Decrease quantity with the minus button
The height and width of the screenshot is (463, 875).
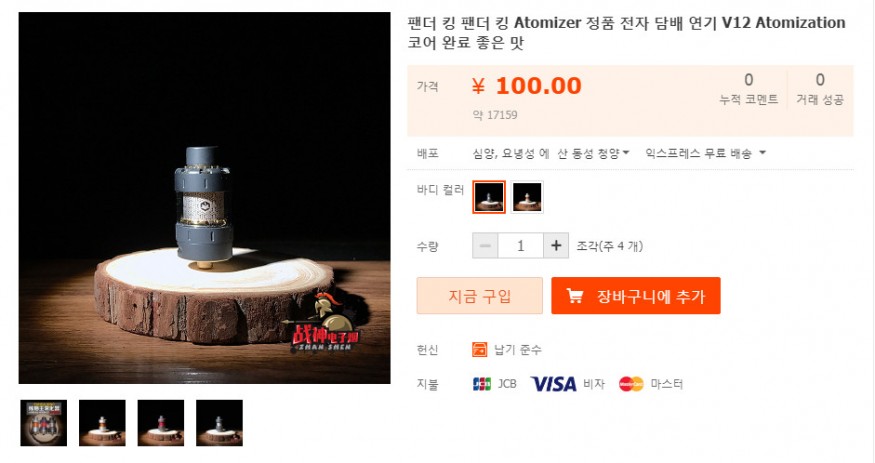tap(485, 245)
